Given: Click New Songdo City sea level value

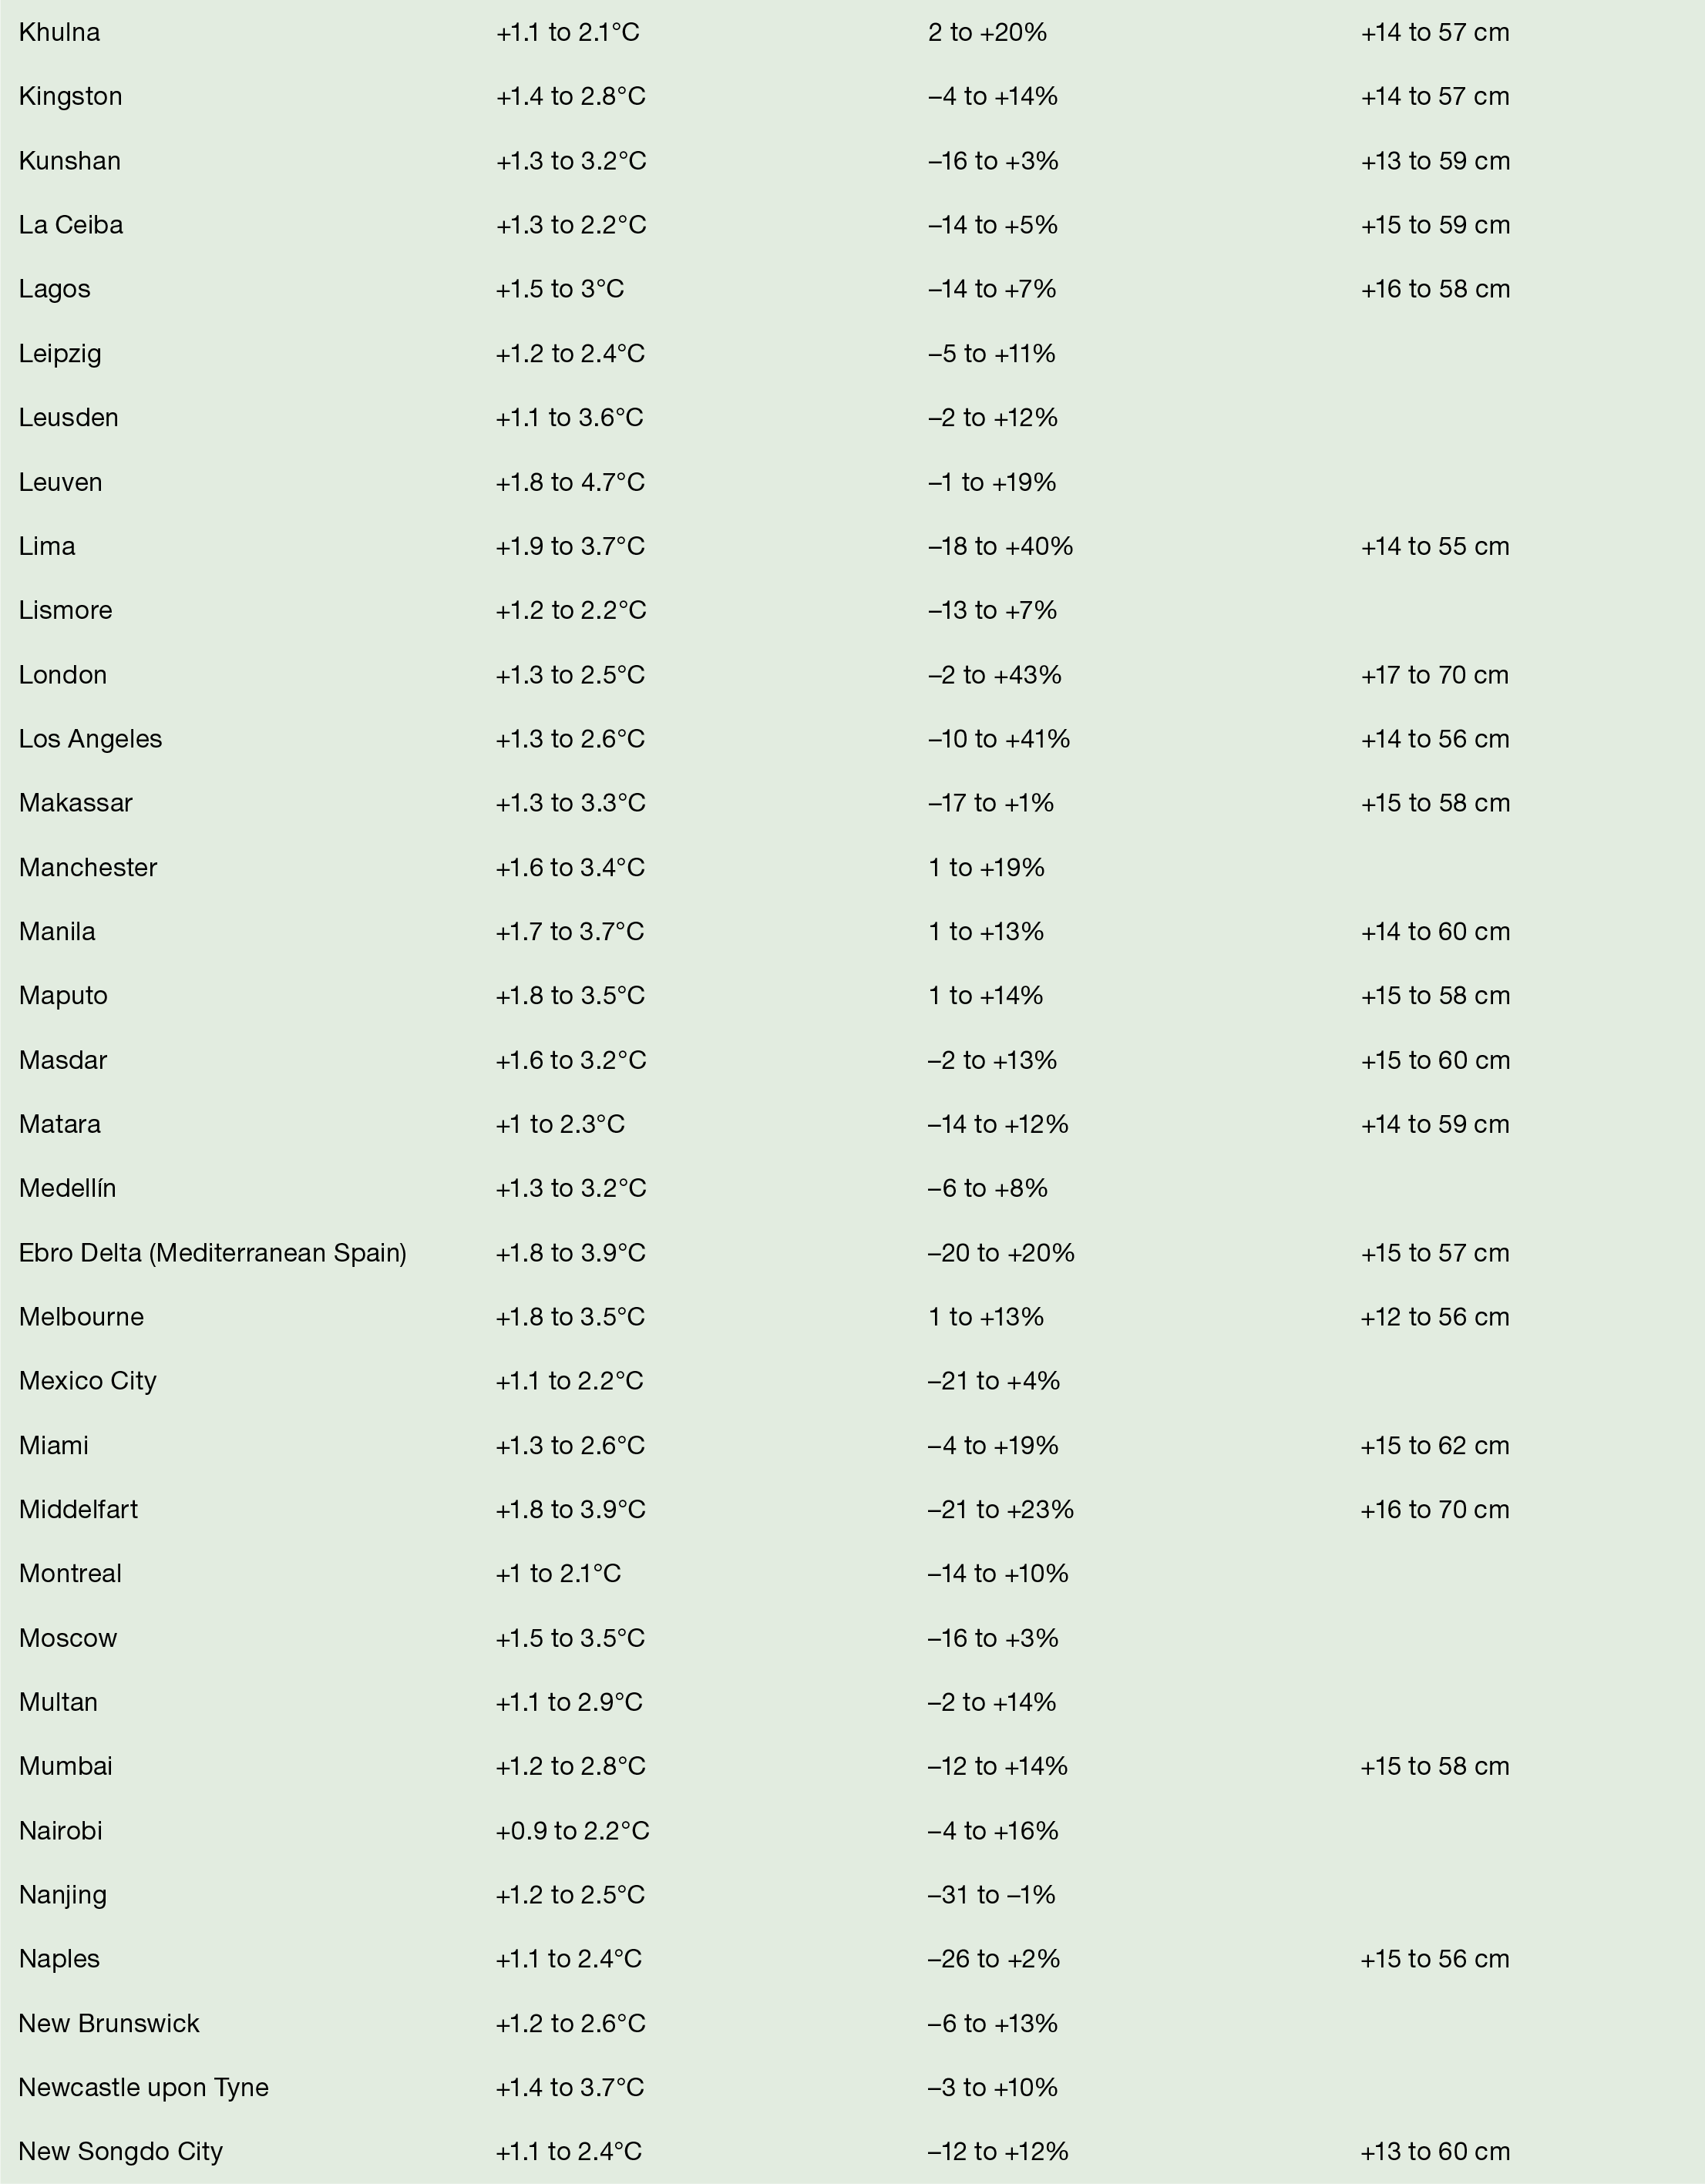Looking at the screenshot, I should [x=1434, y=2151].
